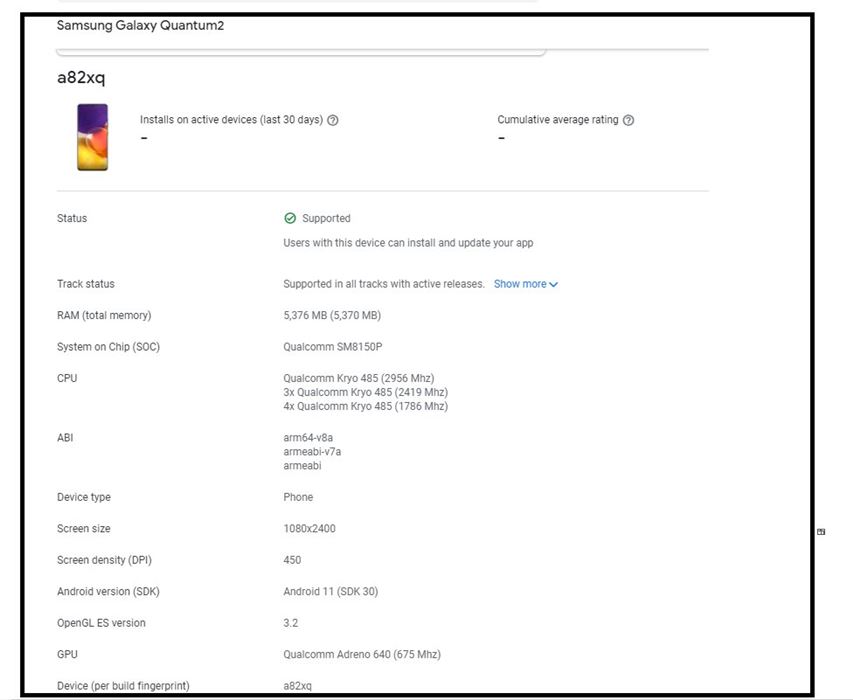
Task: Click the arm64-v8a value
Action: (x=308, y=438)
